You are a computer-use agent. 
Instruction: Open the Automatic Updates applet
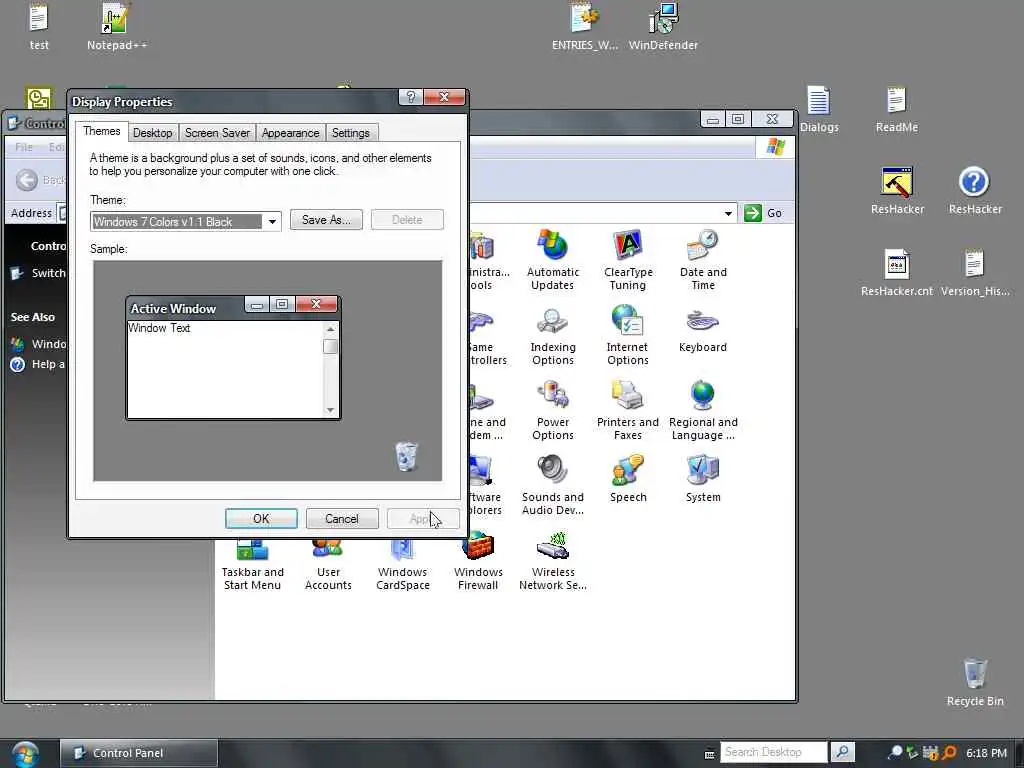(x=552, y=260)
